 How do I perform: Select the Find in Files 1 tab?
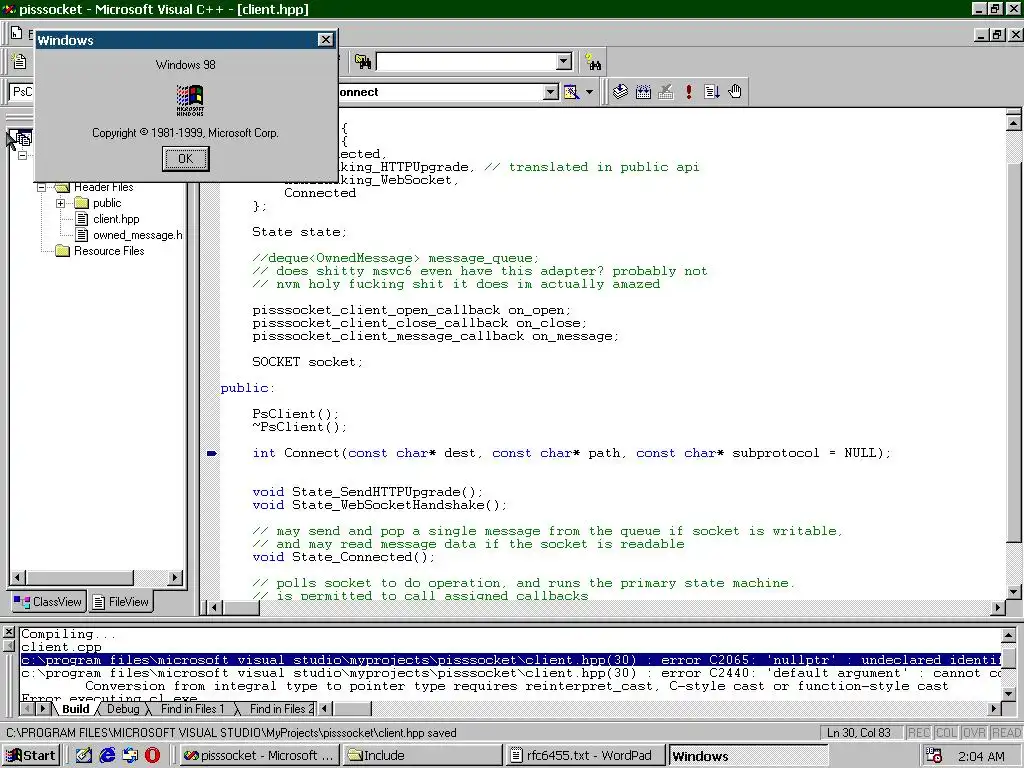click(192, 709)
